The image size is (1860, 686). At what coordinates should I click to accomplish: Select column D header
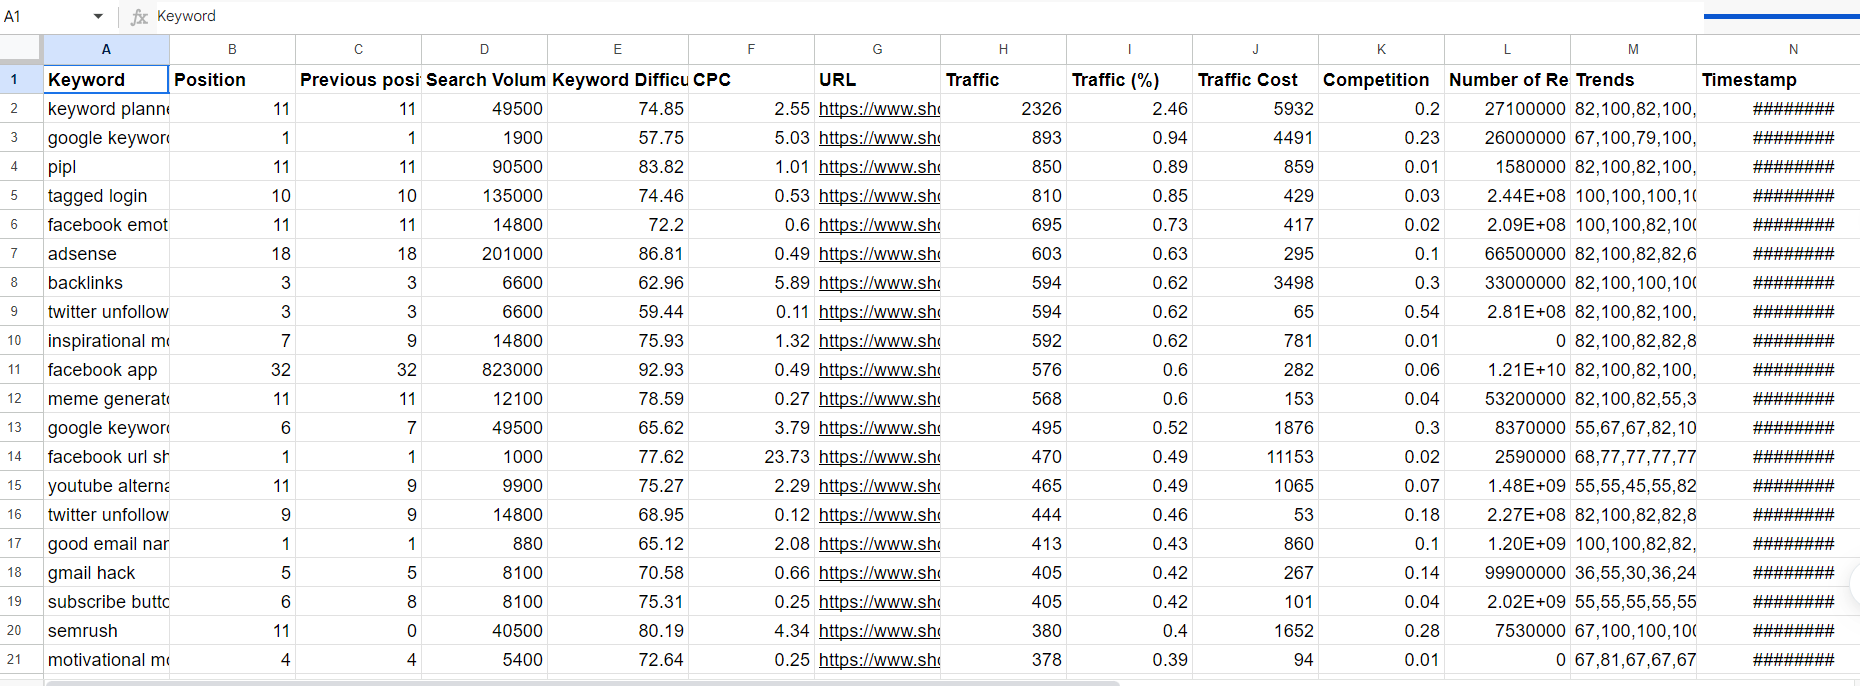click(484, 49)
